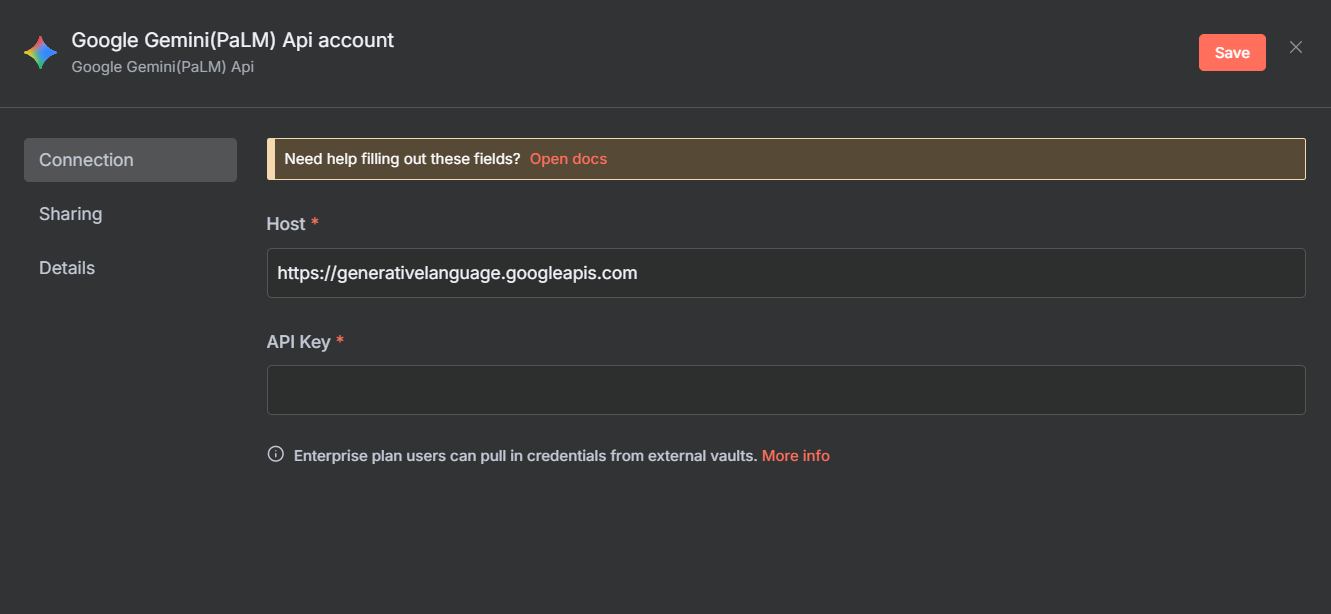Click the credential name title text
The height and width of the screenshot is (614, 1331).
point(233,41)
